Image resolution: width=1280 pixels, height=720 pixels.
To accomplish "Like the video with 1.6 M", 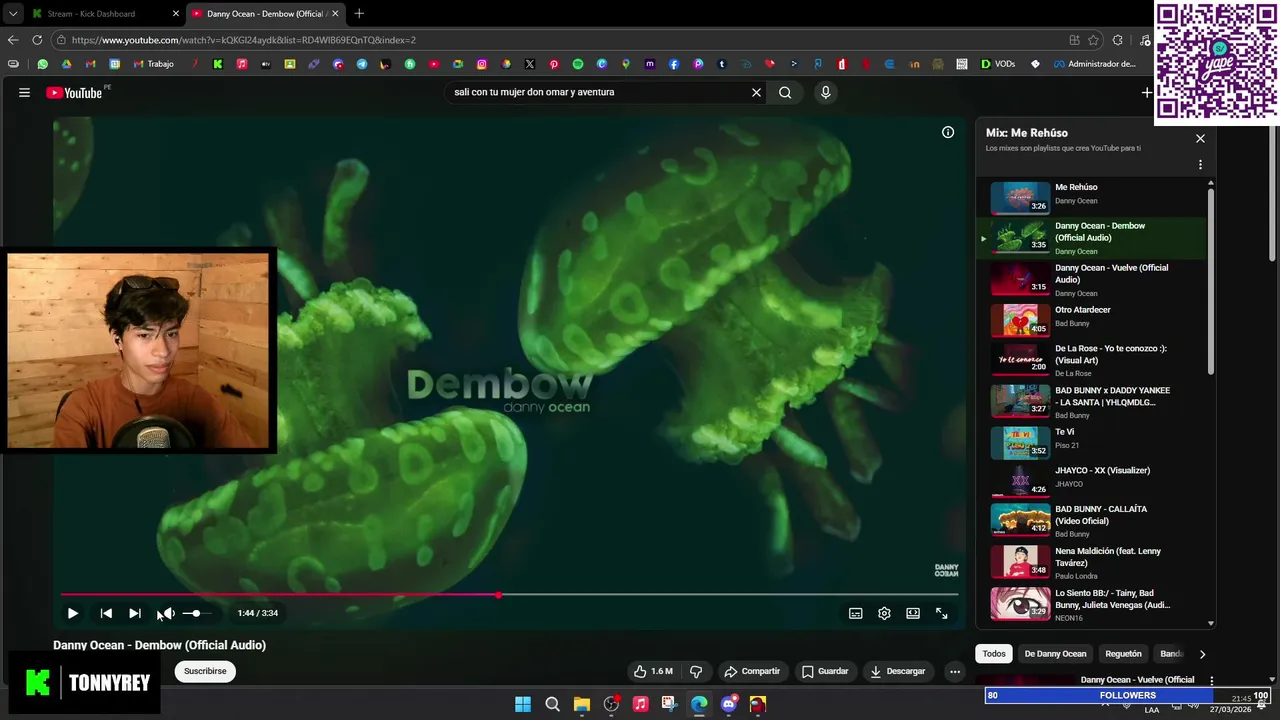I will [652, 671].
